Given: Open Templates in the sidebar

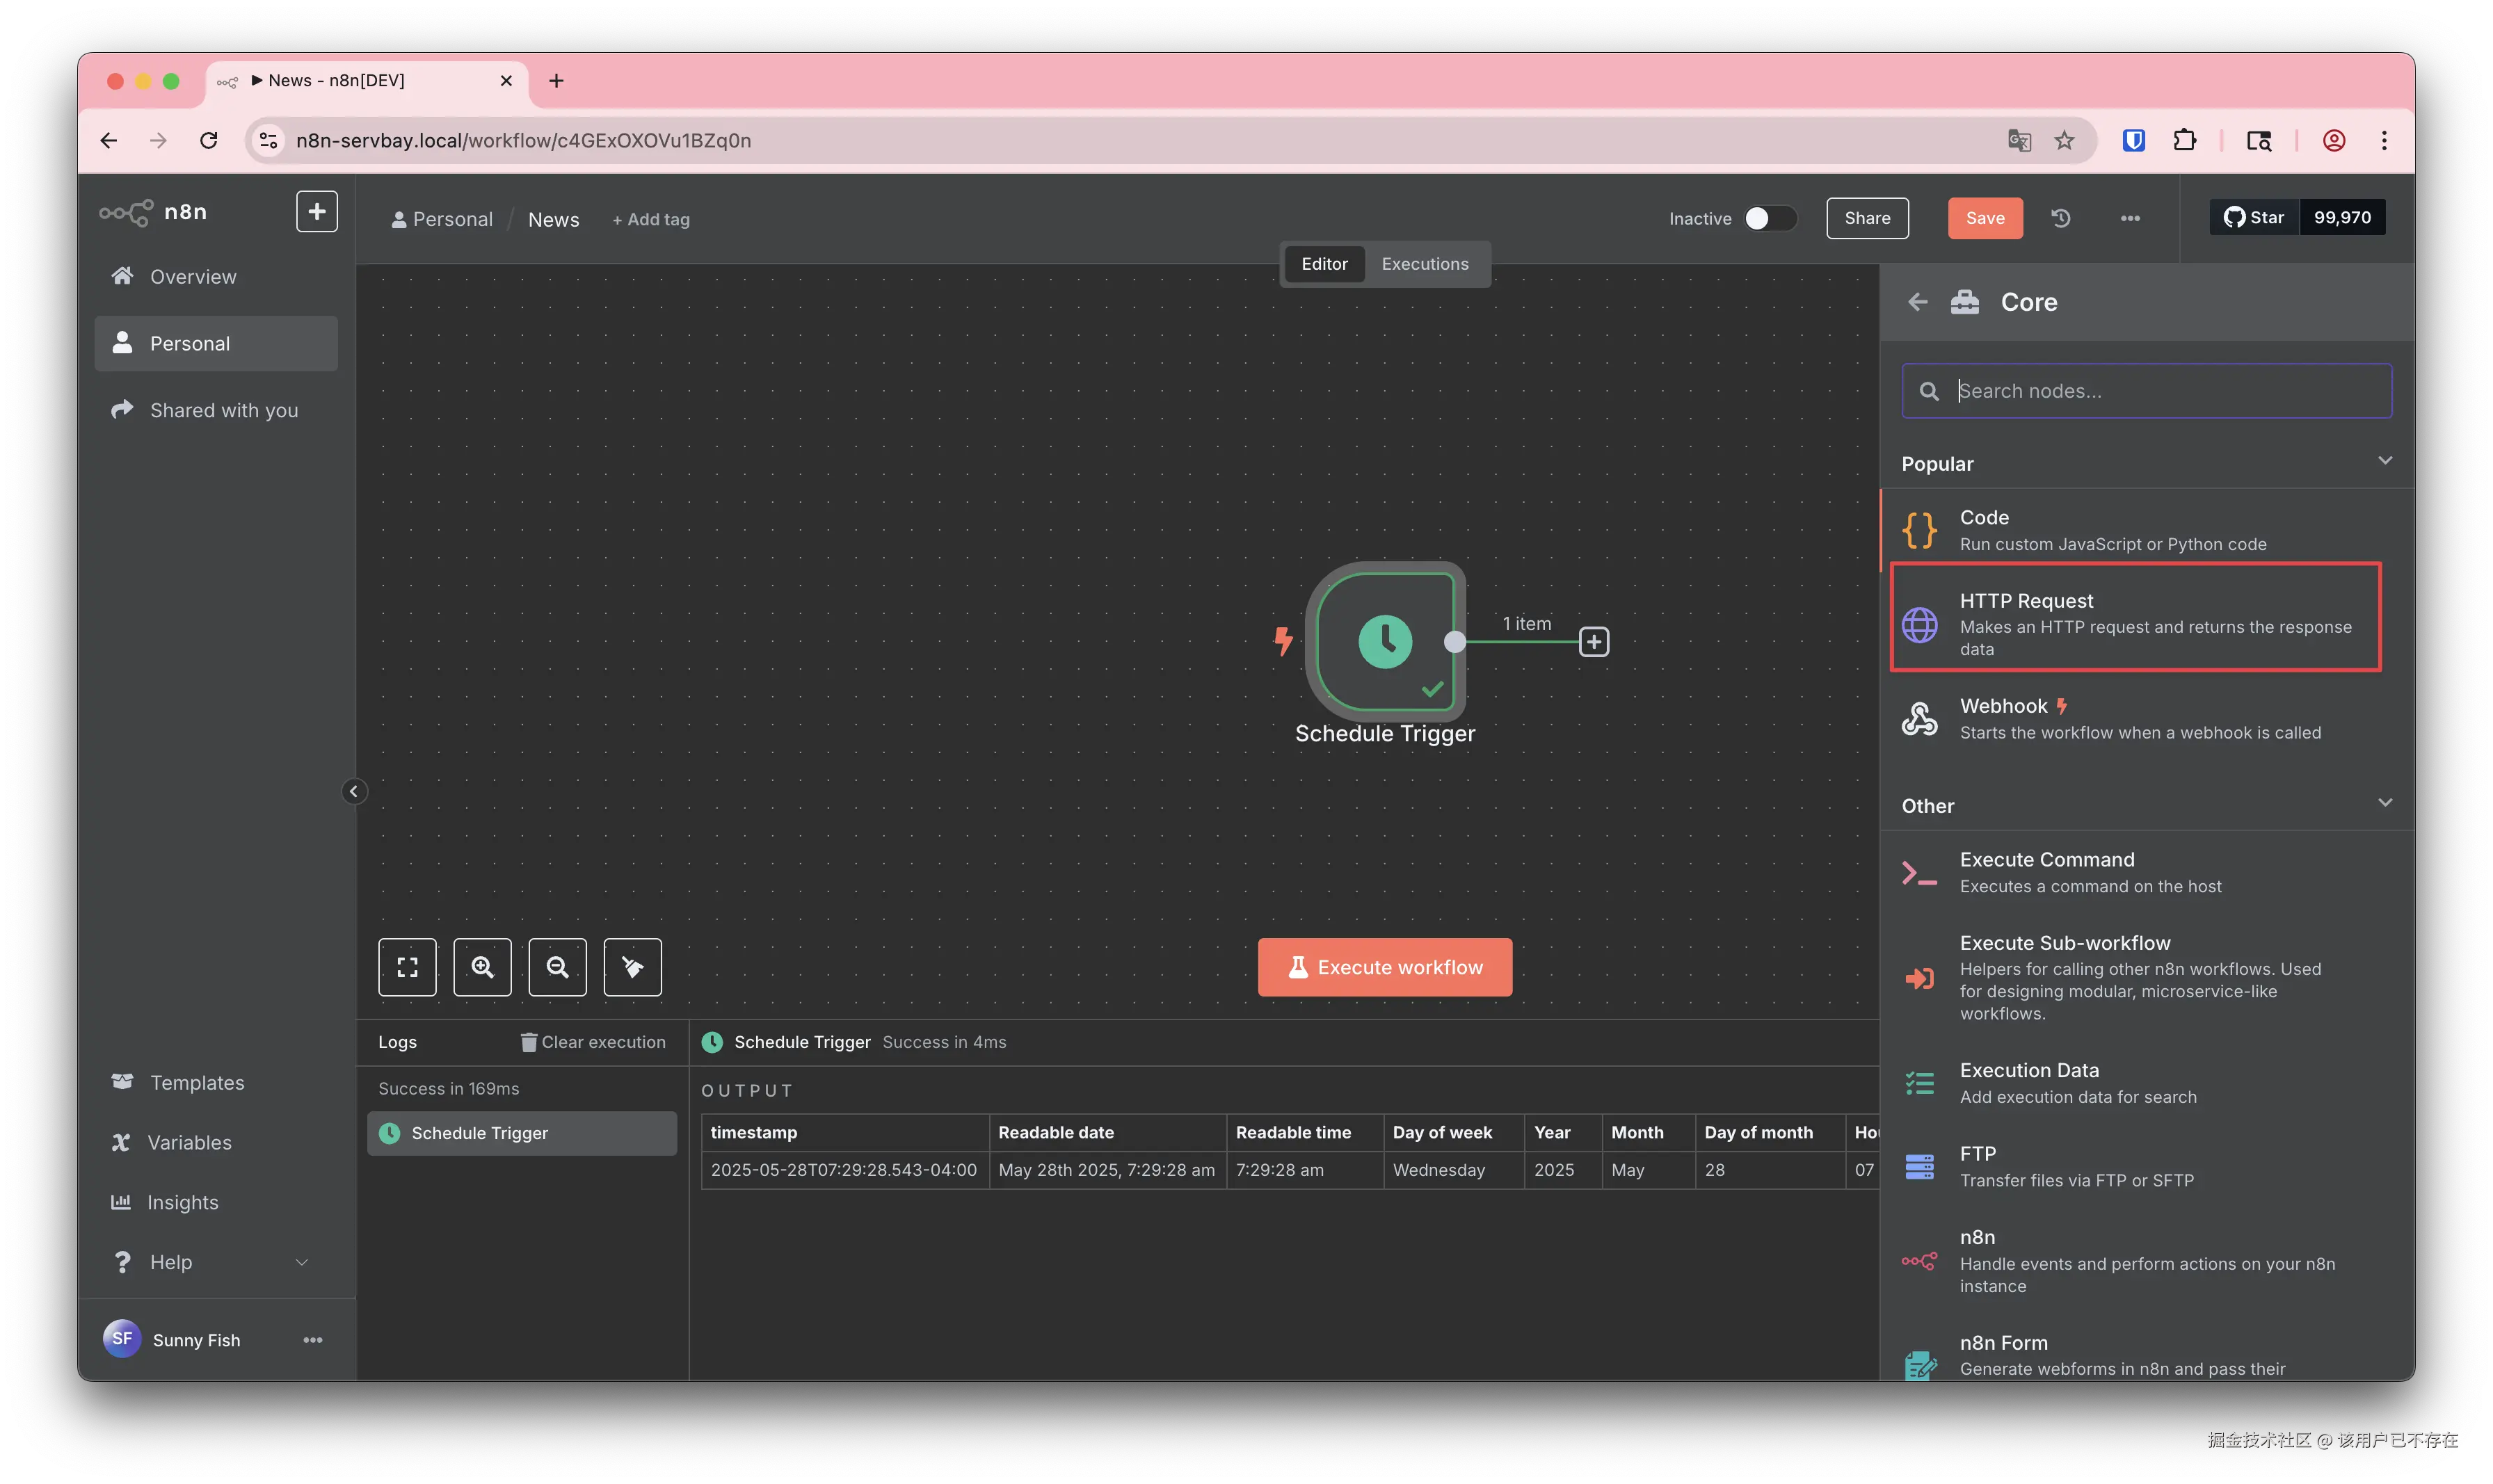Looking at the screenshot, I should [x=197, y=1083].
